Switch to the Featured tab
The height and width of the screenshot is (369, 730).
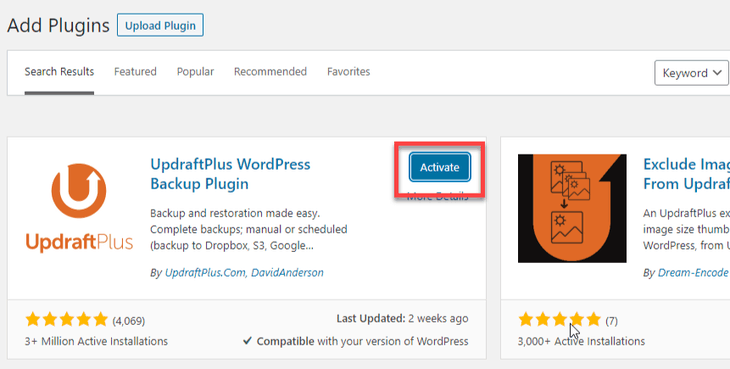coord(135,72)
